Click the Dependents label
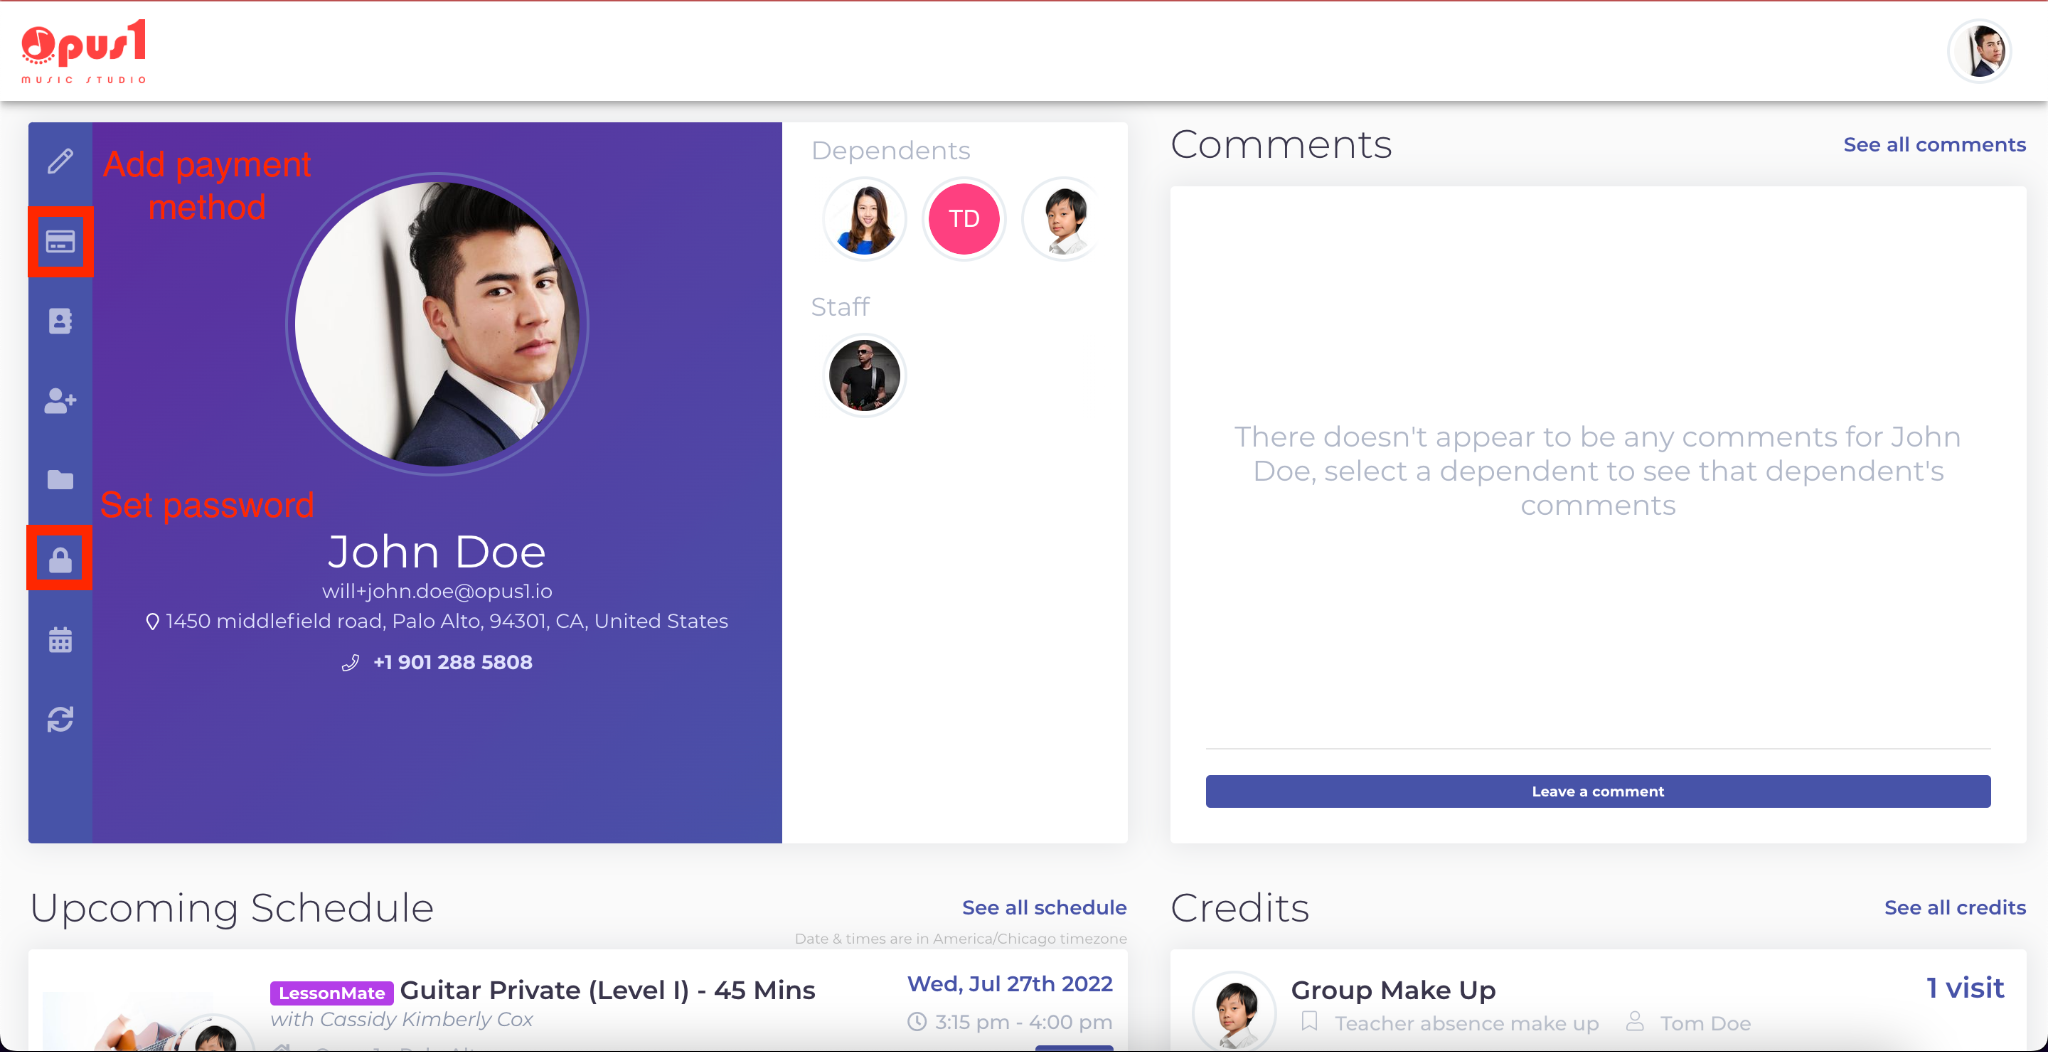Screen dimensions: 2048x1052 (891, 151)
